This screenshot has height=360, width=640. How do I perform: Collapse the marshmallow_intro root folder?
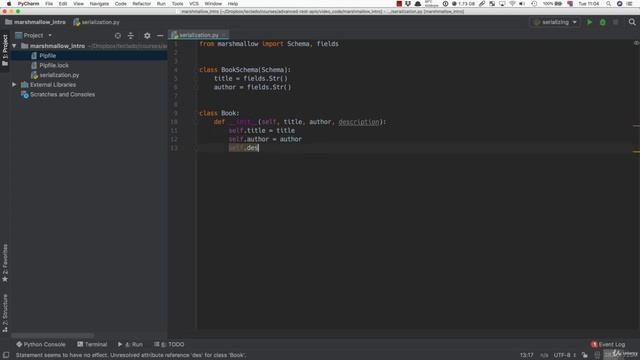coord(14,46)
